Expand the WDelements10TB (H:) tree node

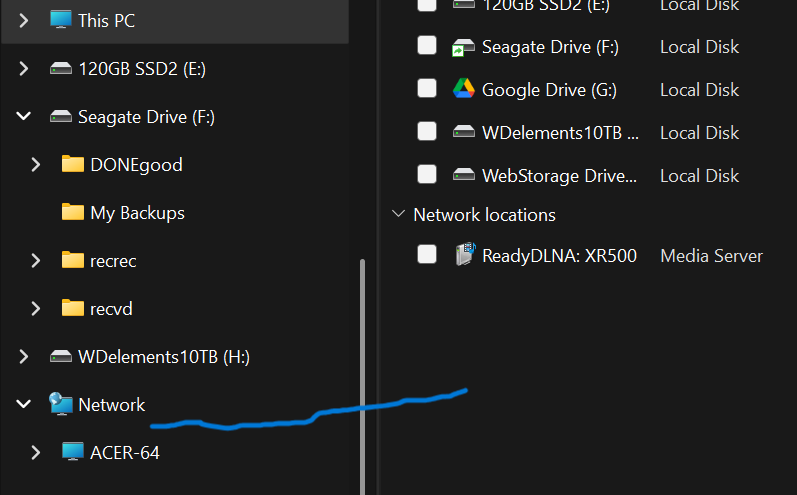23,357
